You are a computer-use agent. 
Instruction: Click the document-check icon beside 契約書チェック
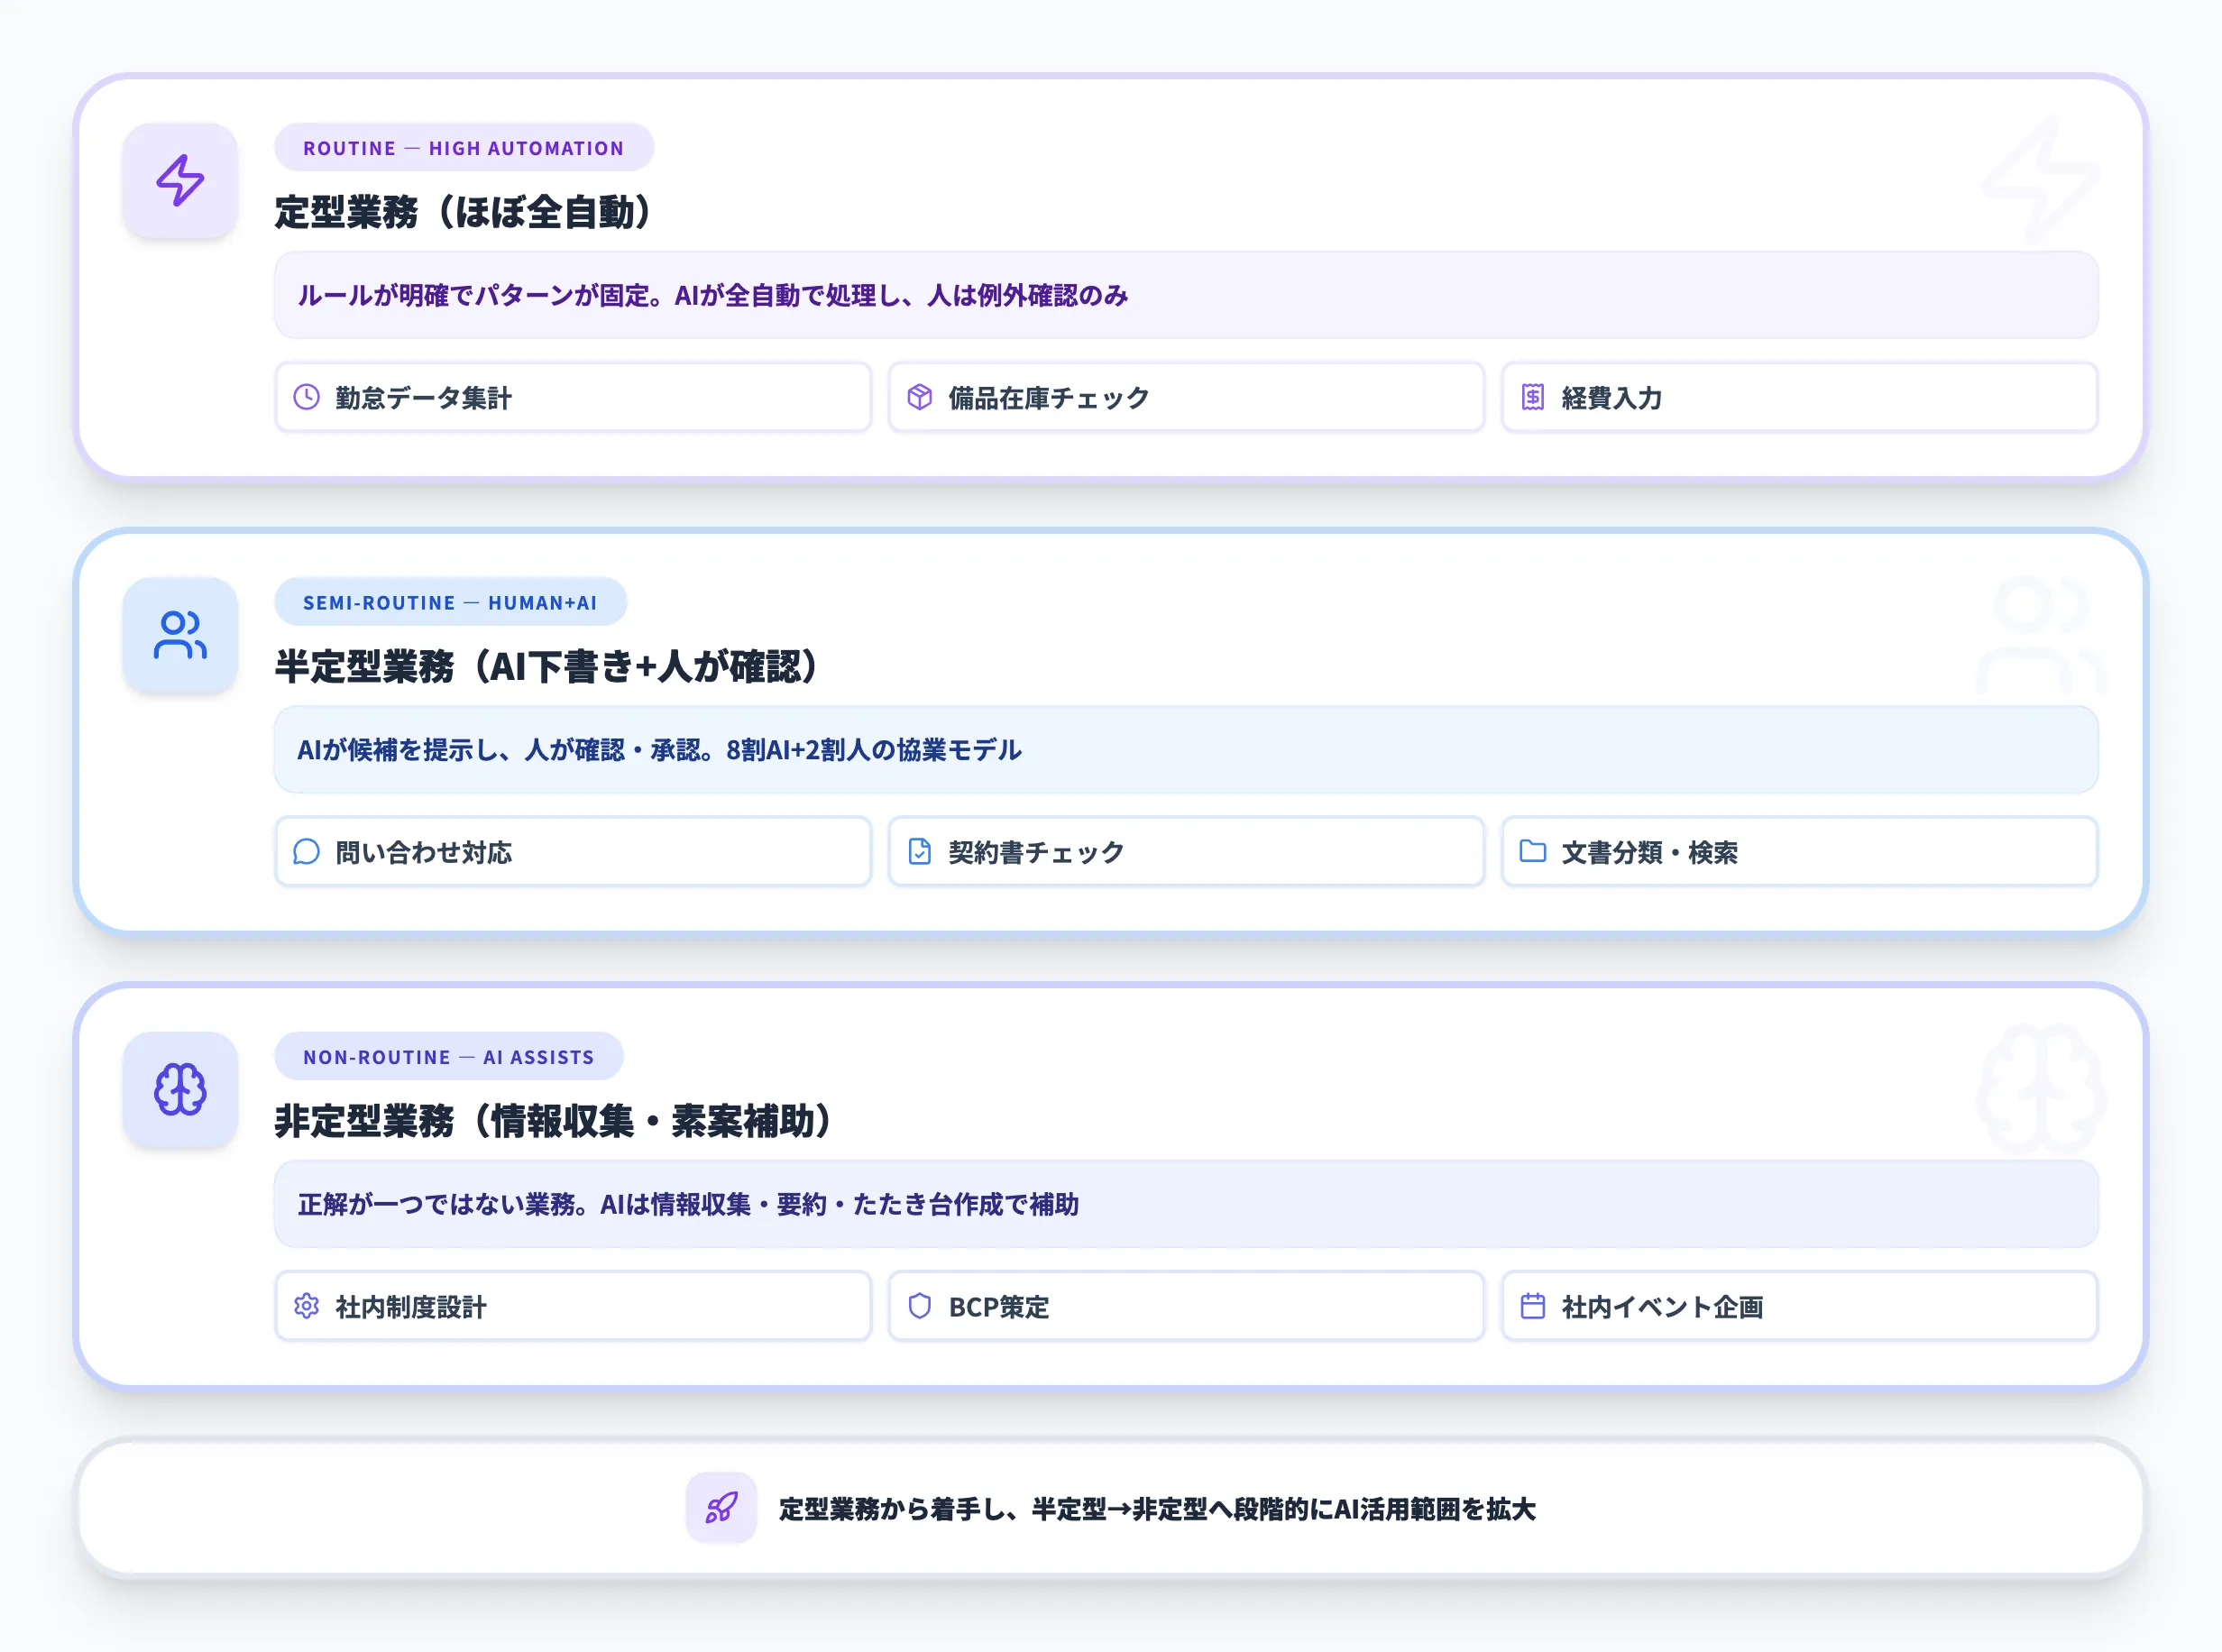922,852
